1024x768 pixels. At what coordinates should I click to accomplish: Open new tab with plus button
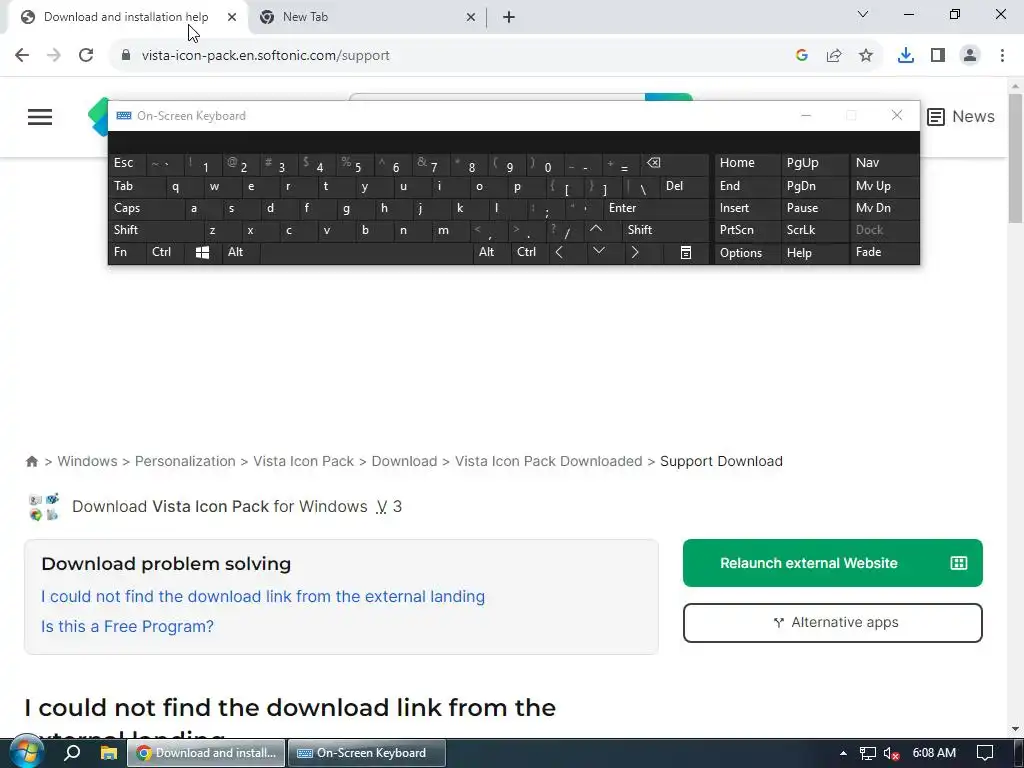coord(509,17)
